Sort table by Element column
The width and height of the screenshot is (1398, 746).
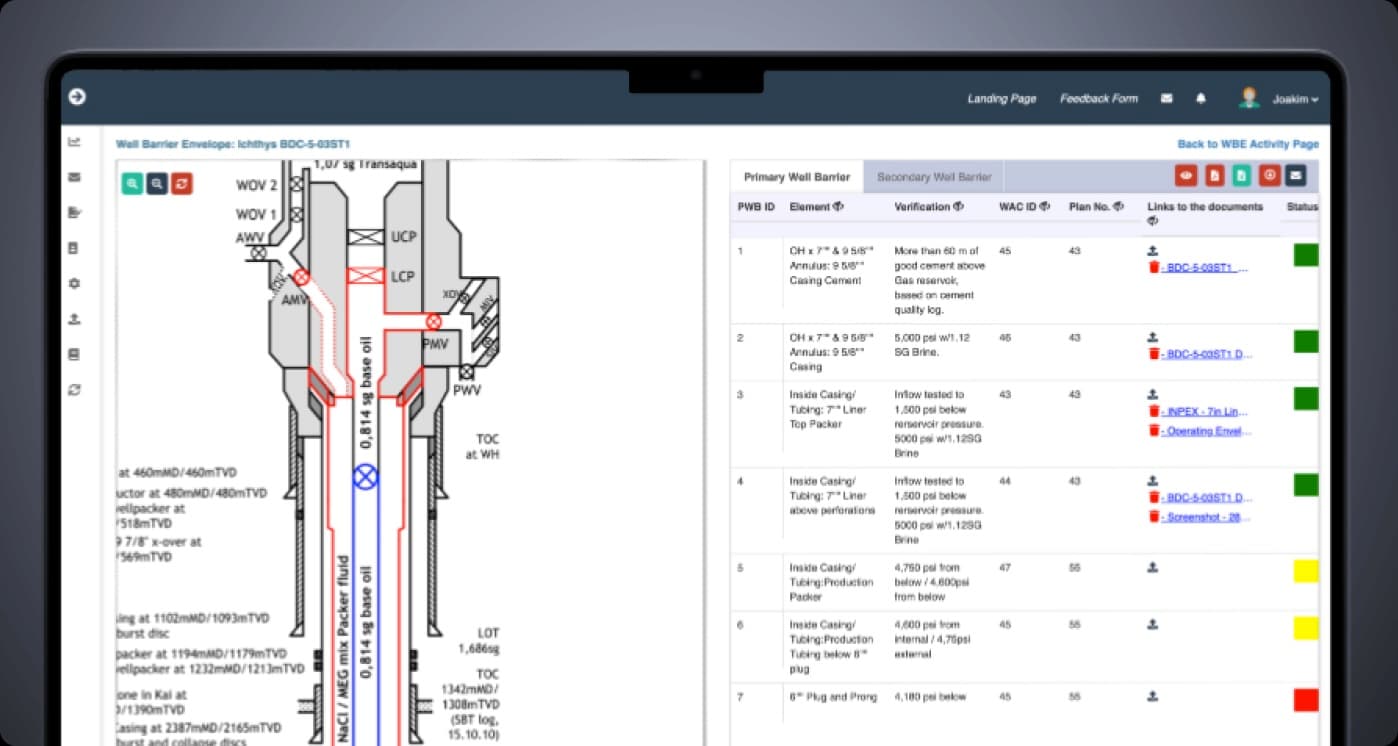coord(838,207)
